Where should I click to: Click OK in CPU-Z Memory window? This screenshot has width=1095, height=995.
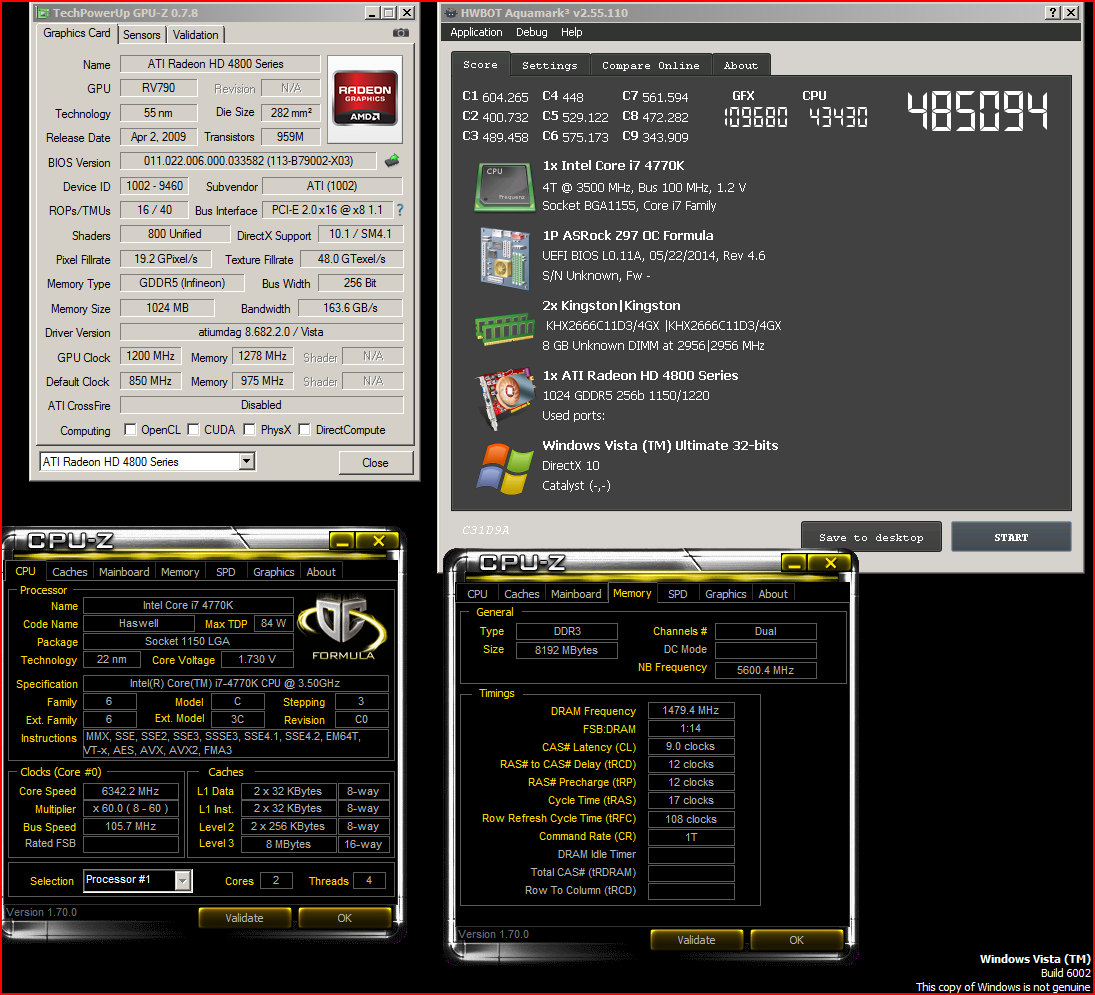(x=796, y=940)
